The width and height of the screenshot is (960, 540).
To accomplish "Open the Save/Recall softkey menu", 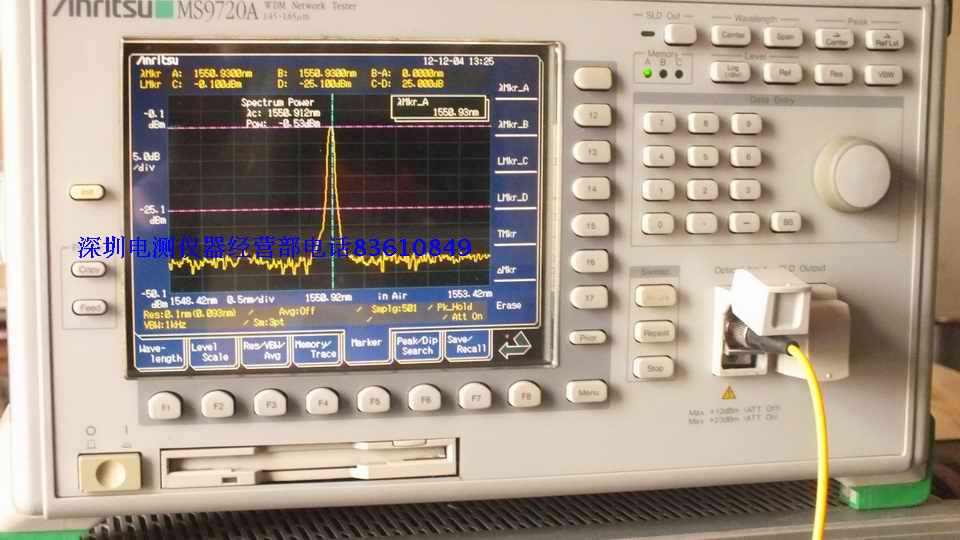I will tap(466, 344).
